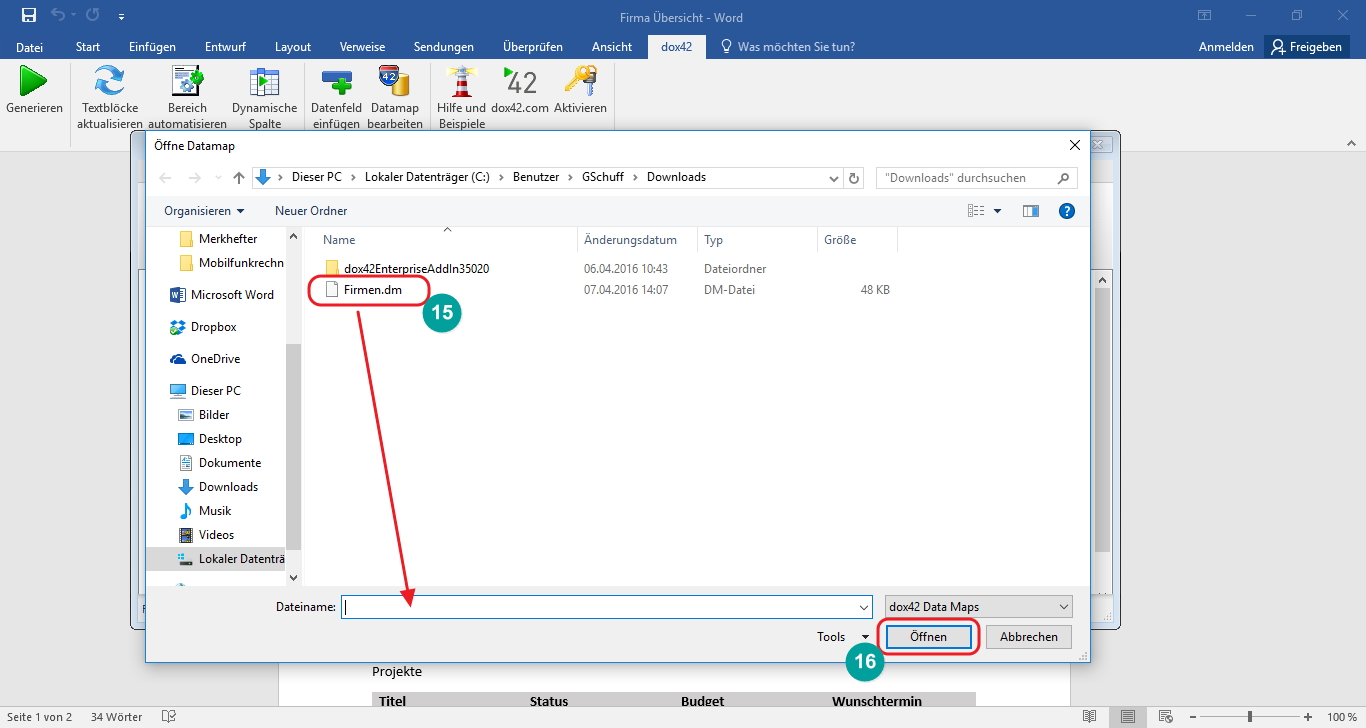The image size is (1366, 728).
Task: Click the spell check status icon
Action: 169,717
